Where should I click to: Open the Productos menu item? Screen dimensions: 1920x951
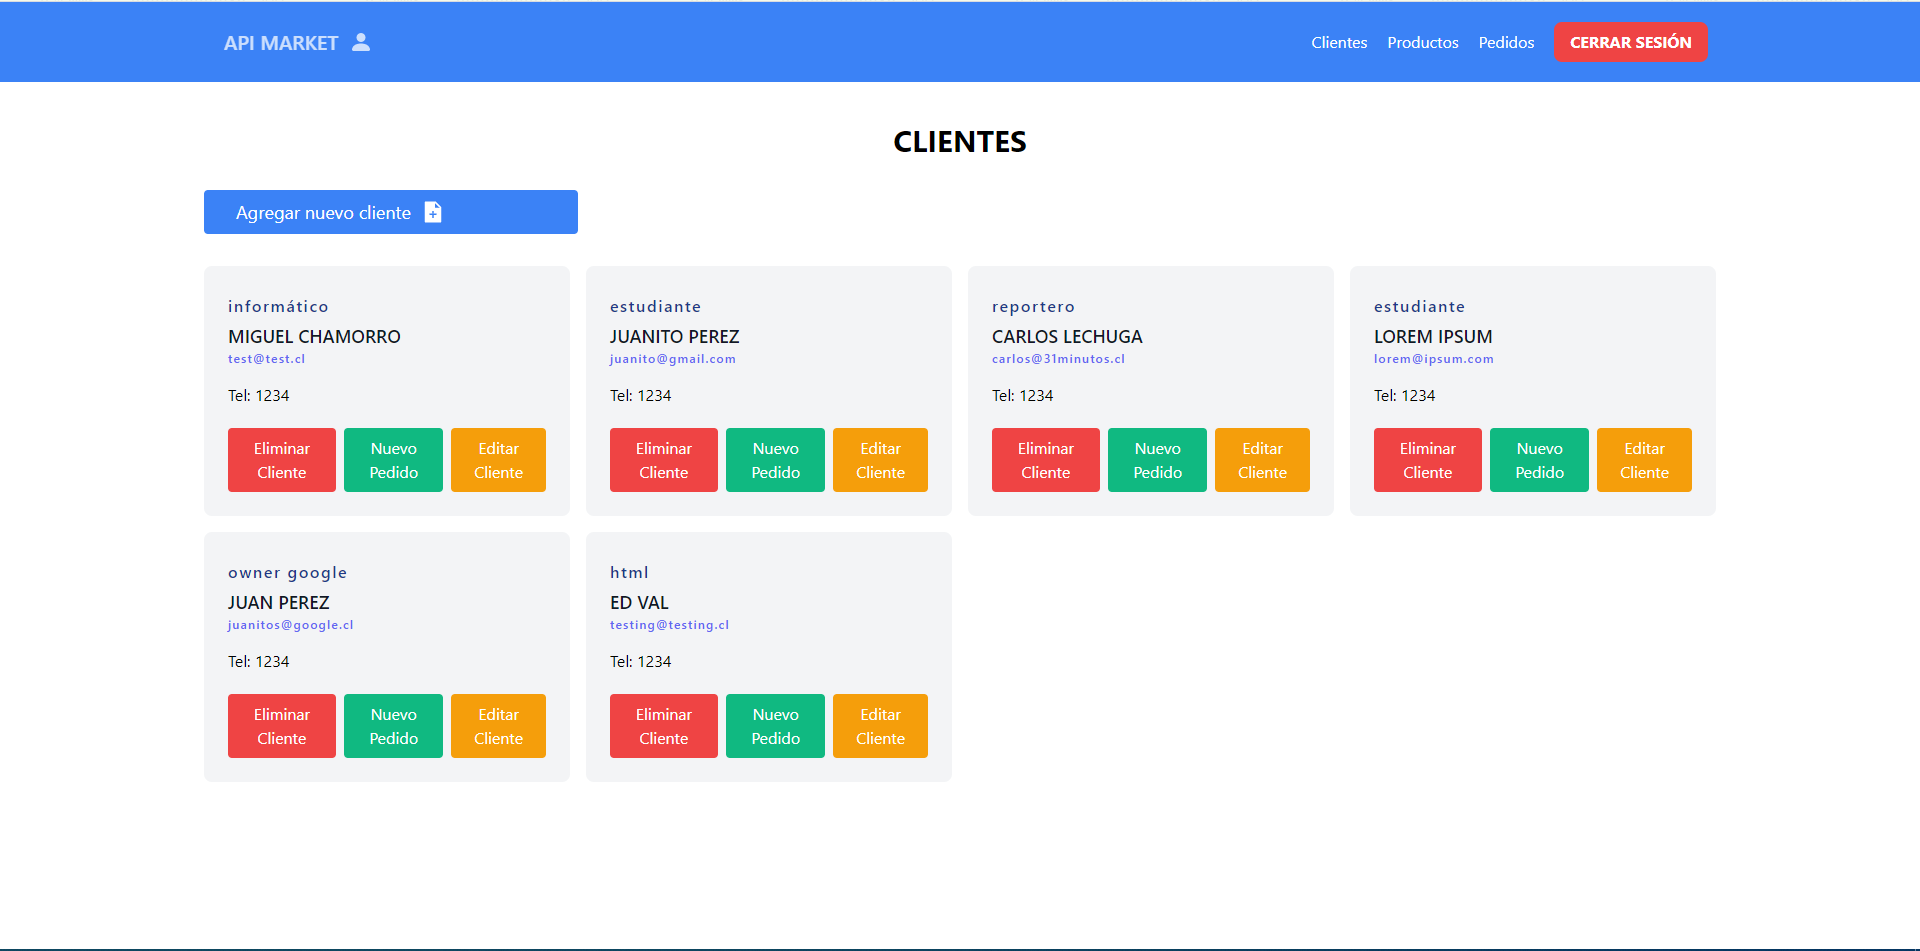[x=1423, y=42]
